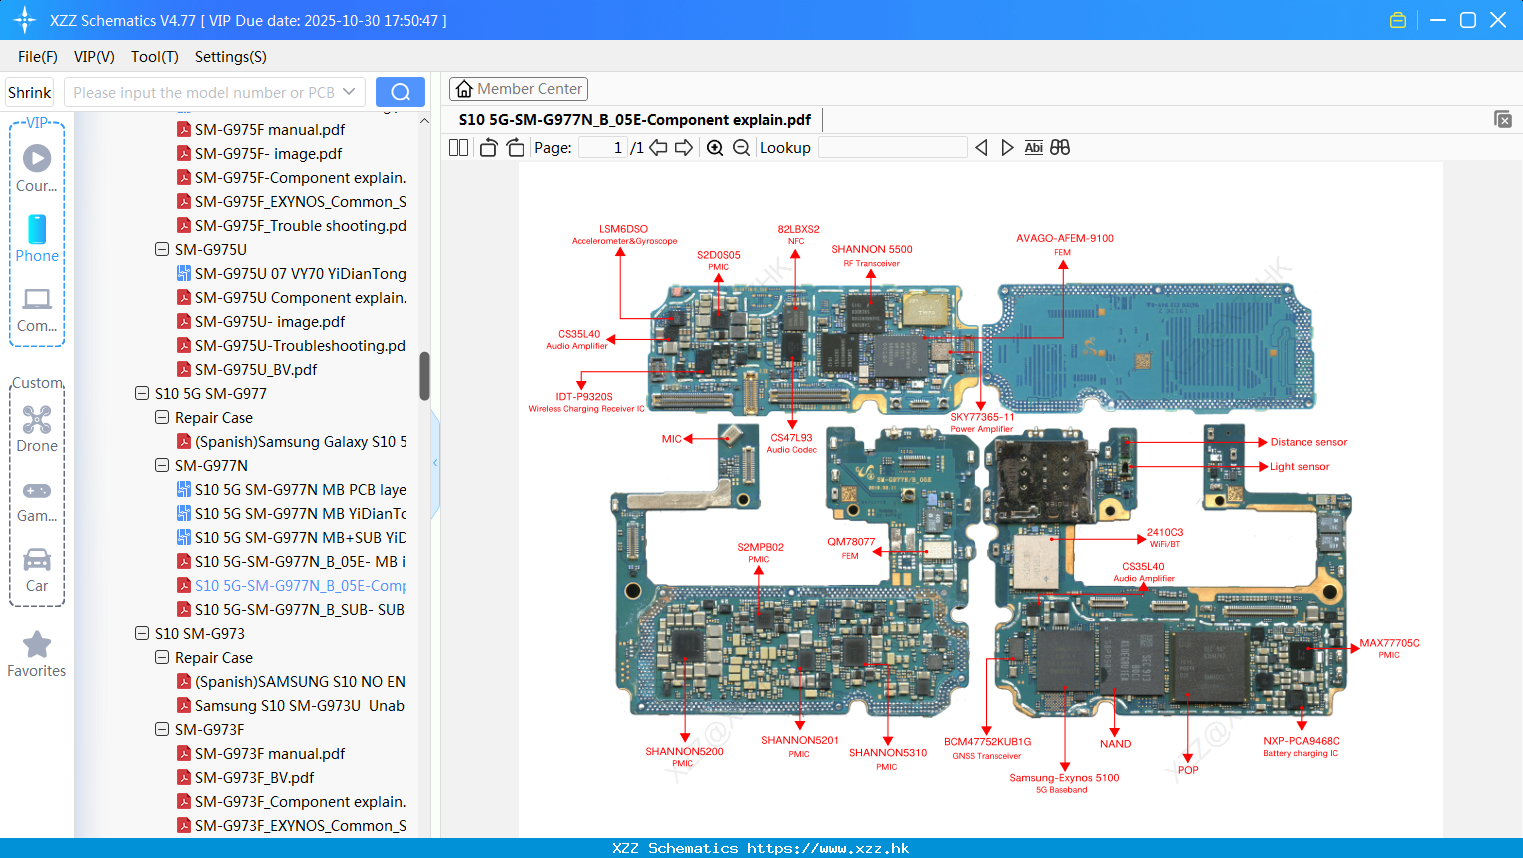Toggle the Abi whole-word match option
The height and width of the screenshot is (858, 1523).
pos(1034,148)
